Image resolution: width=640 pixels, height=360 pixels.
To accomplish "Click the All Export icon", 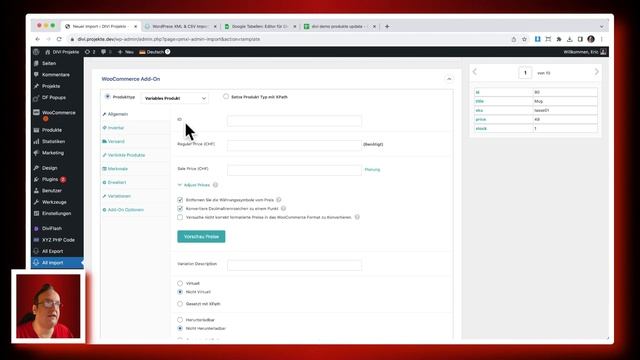I will pyautogui.click(x=36, y=251).
